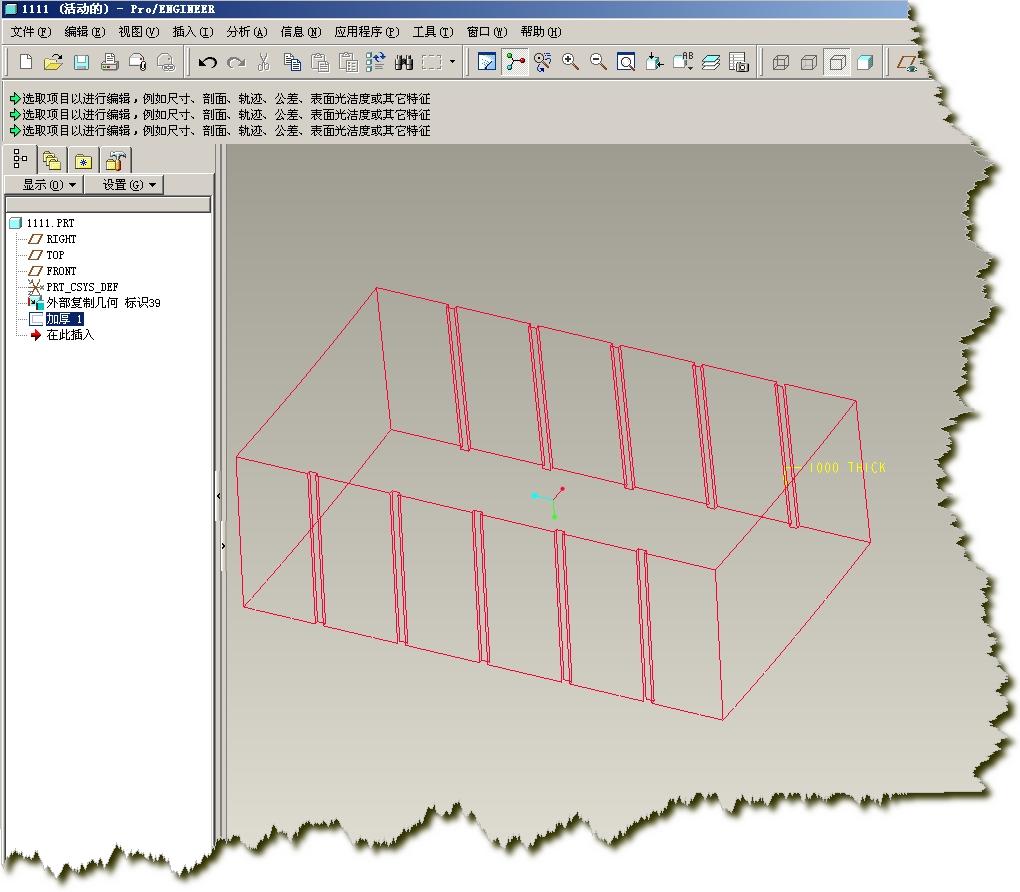Image resolution: width=1020 pixels, height=892 pixels.
Task: Switch to Folder Browser tab
Action: tap(51, 160)
